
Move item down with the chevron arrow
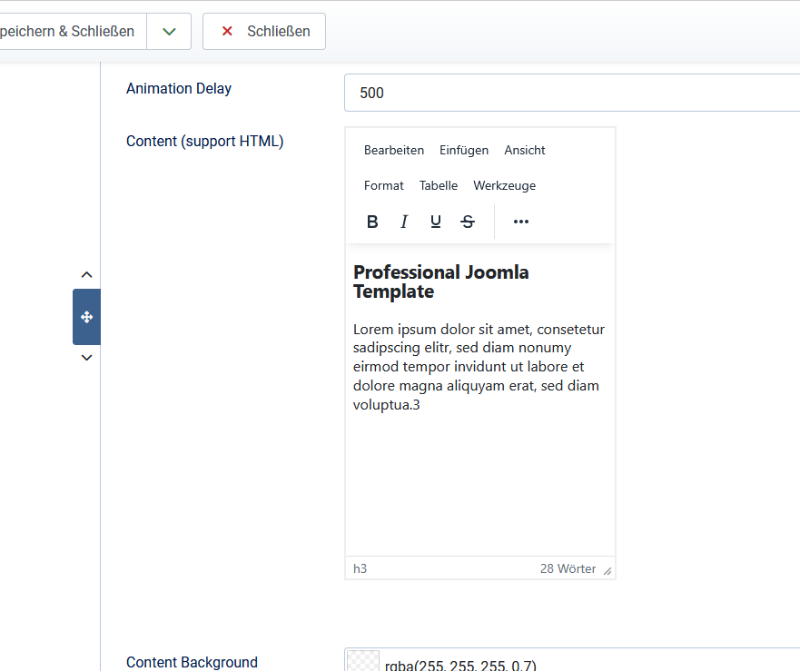[x=87, y=358]
